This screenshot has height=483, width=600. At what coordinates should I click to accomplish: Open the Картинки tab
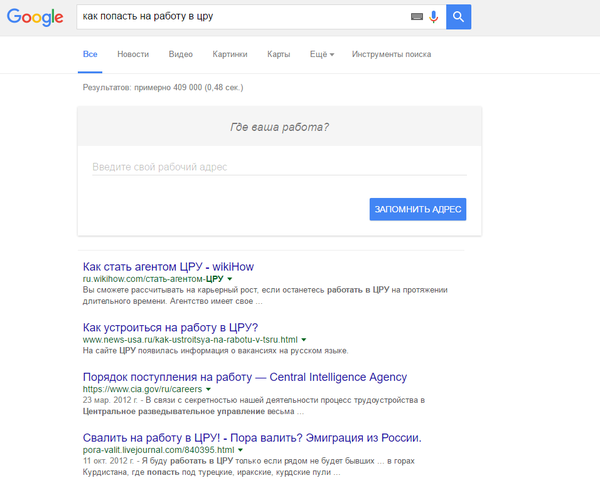[230, 54]
